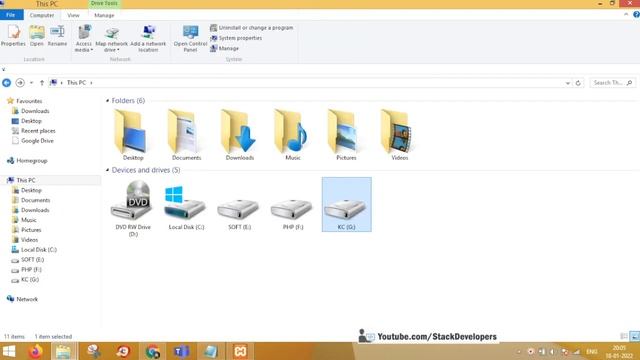Expand the address bar history dropdown
This screenshot has height=360, width=640.
click(x=568, y=83)
